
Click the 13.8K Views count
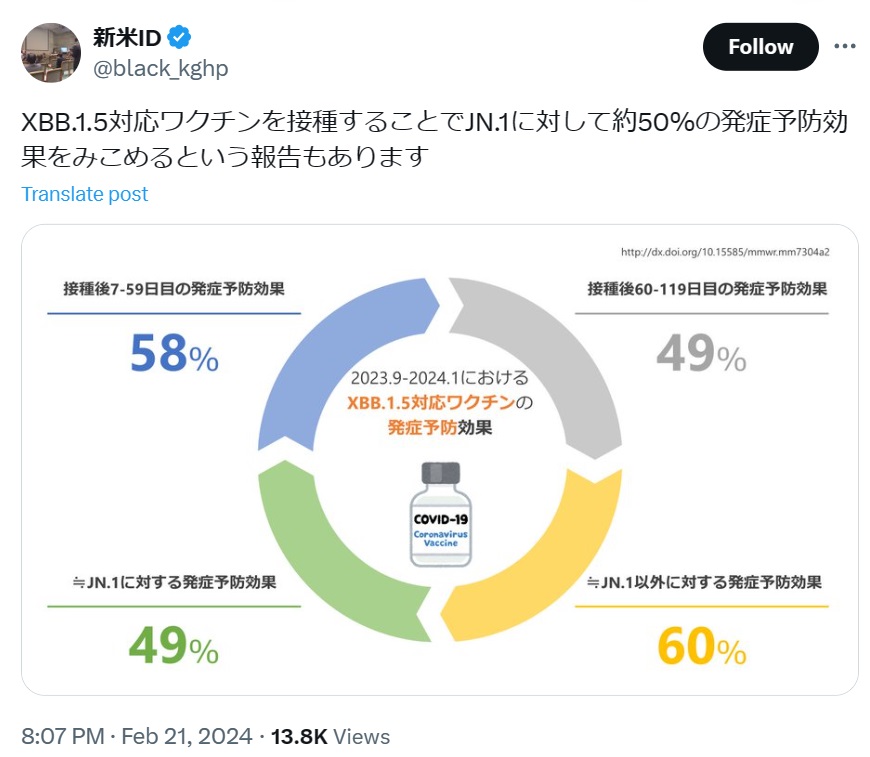coord(331,736)
